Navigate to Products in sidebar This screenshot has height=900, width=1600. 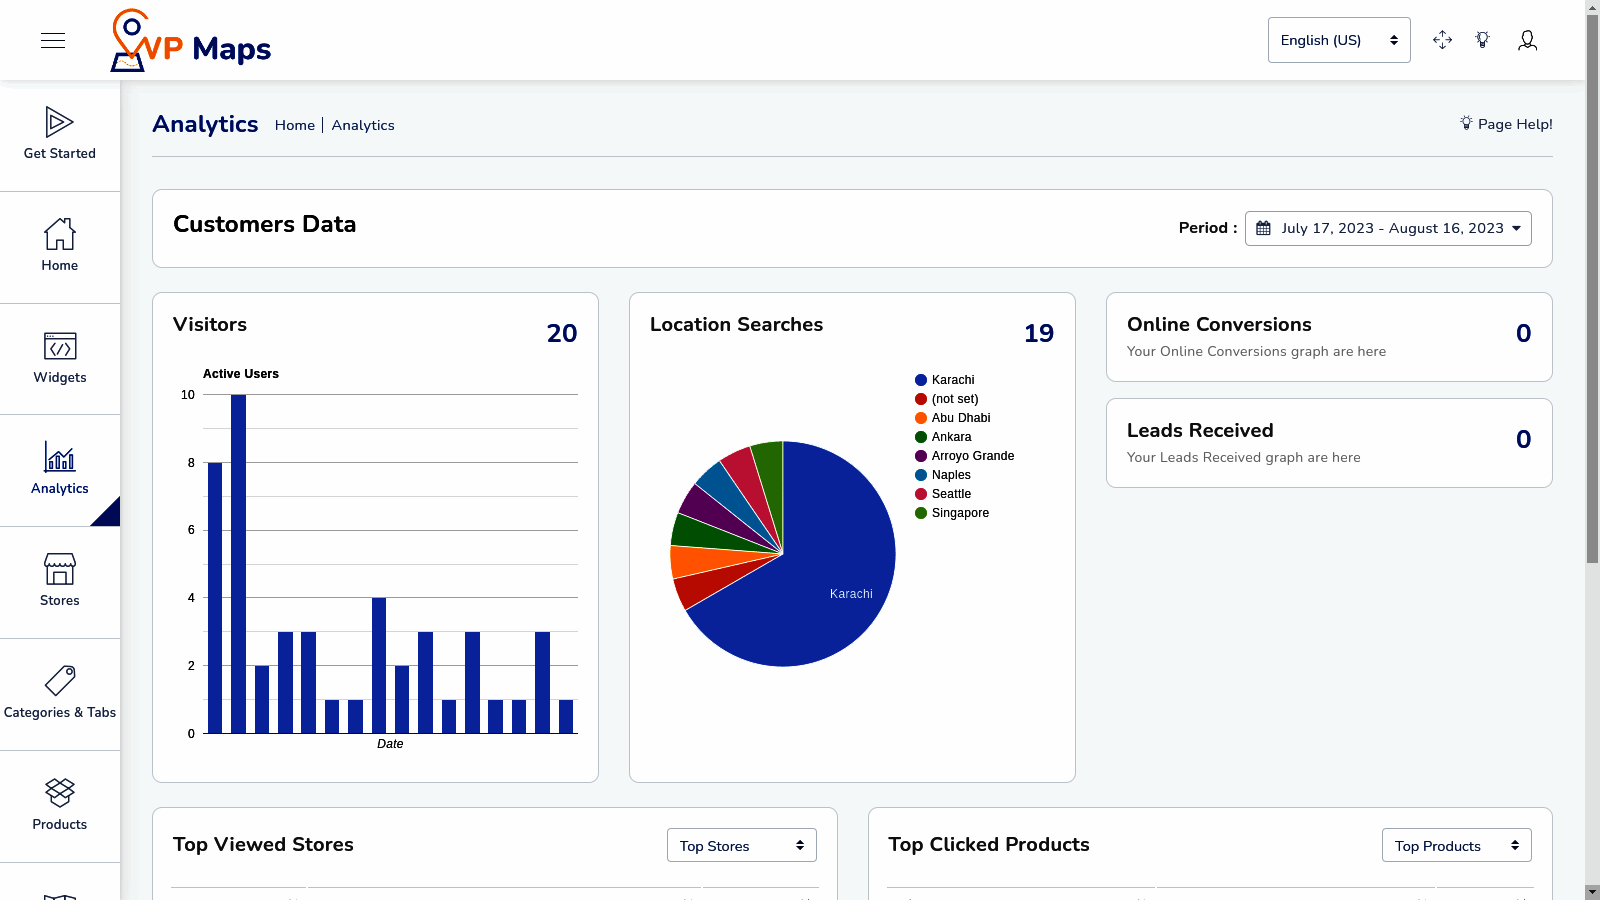pos(60,805)
